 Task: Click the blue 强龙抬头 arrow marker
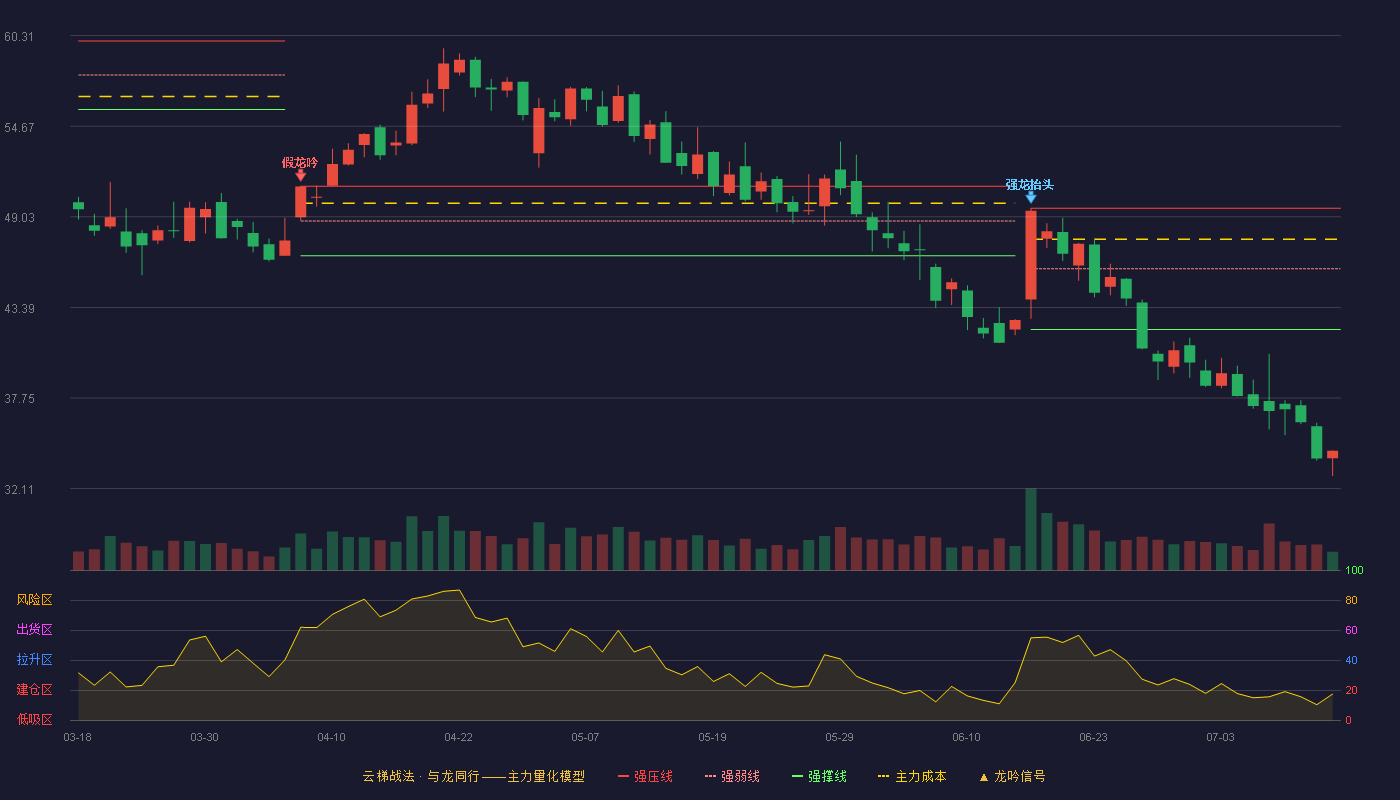pos(1030,197)
